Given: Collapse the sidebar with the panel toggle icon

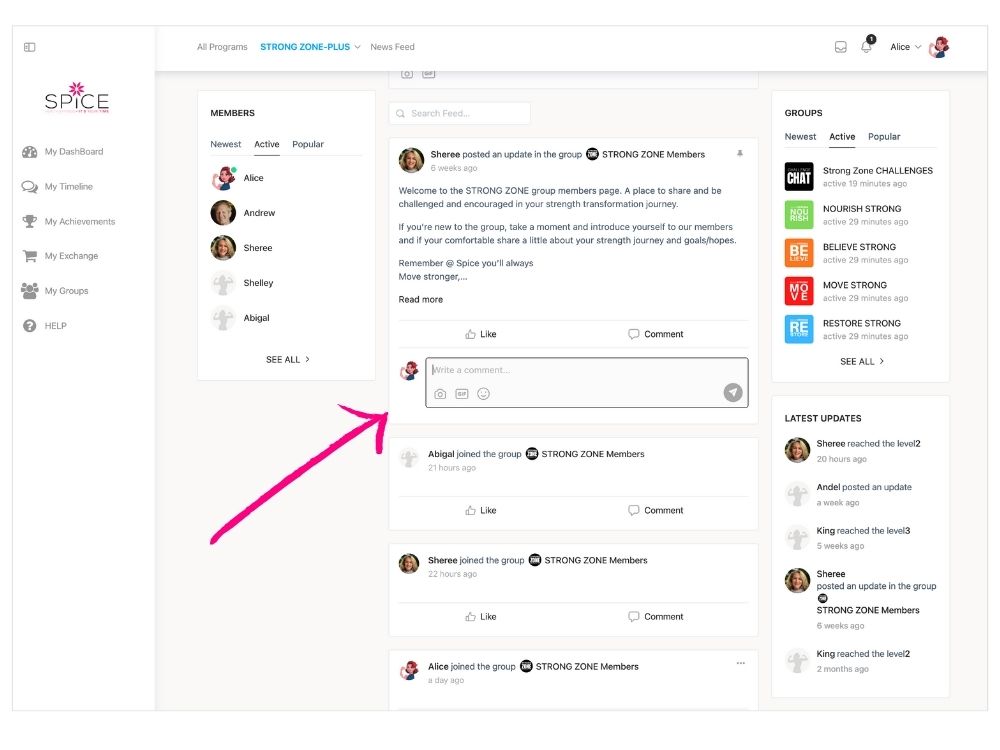Looking at the screenshot, I should (30, 47).
